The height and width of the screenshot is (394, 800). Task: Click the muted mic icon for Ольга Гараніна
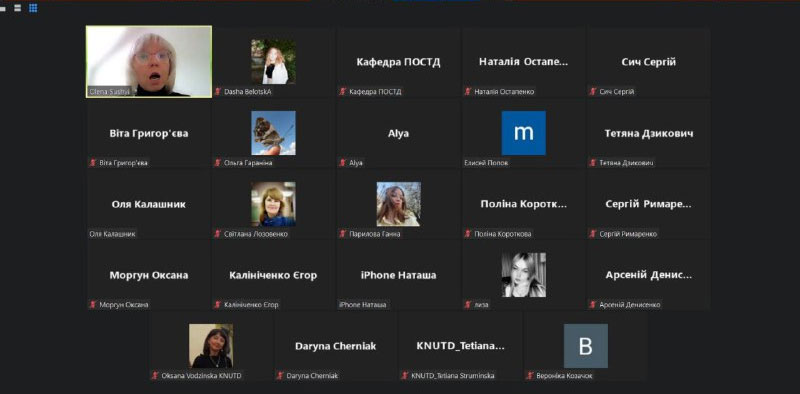click(x=218, y=163)
